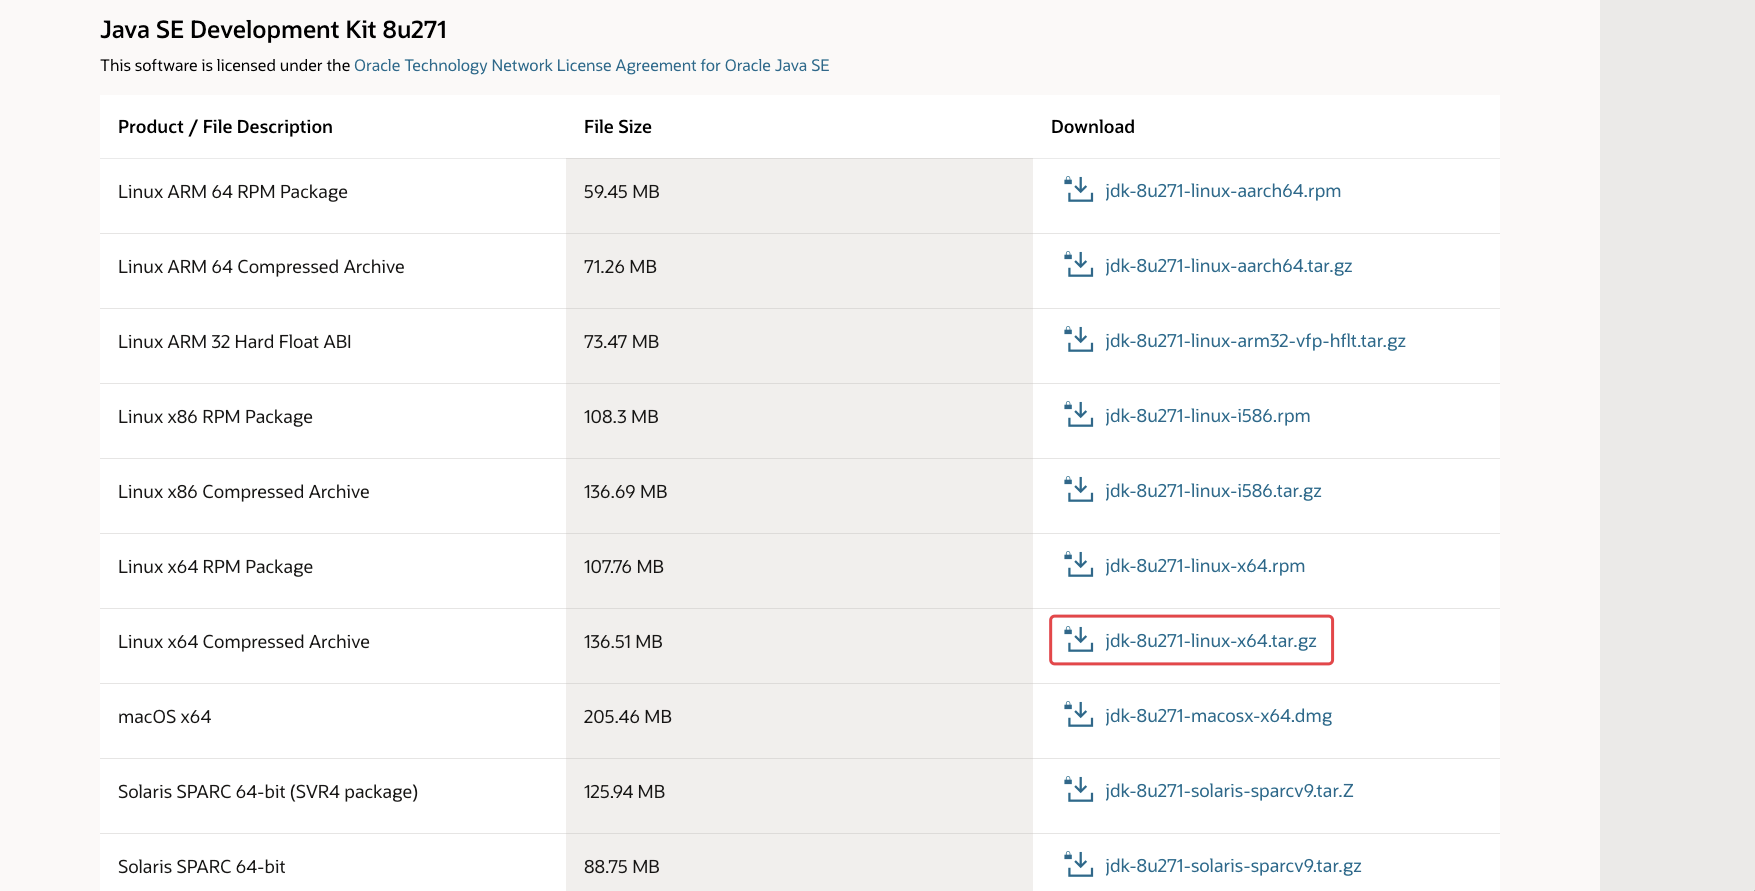Image resolution: width=1755 pixels, height=891 pixels.
Task: Select Solaris SPARC 64-bit (SVR4 package) text
Action: 268,792
